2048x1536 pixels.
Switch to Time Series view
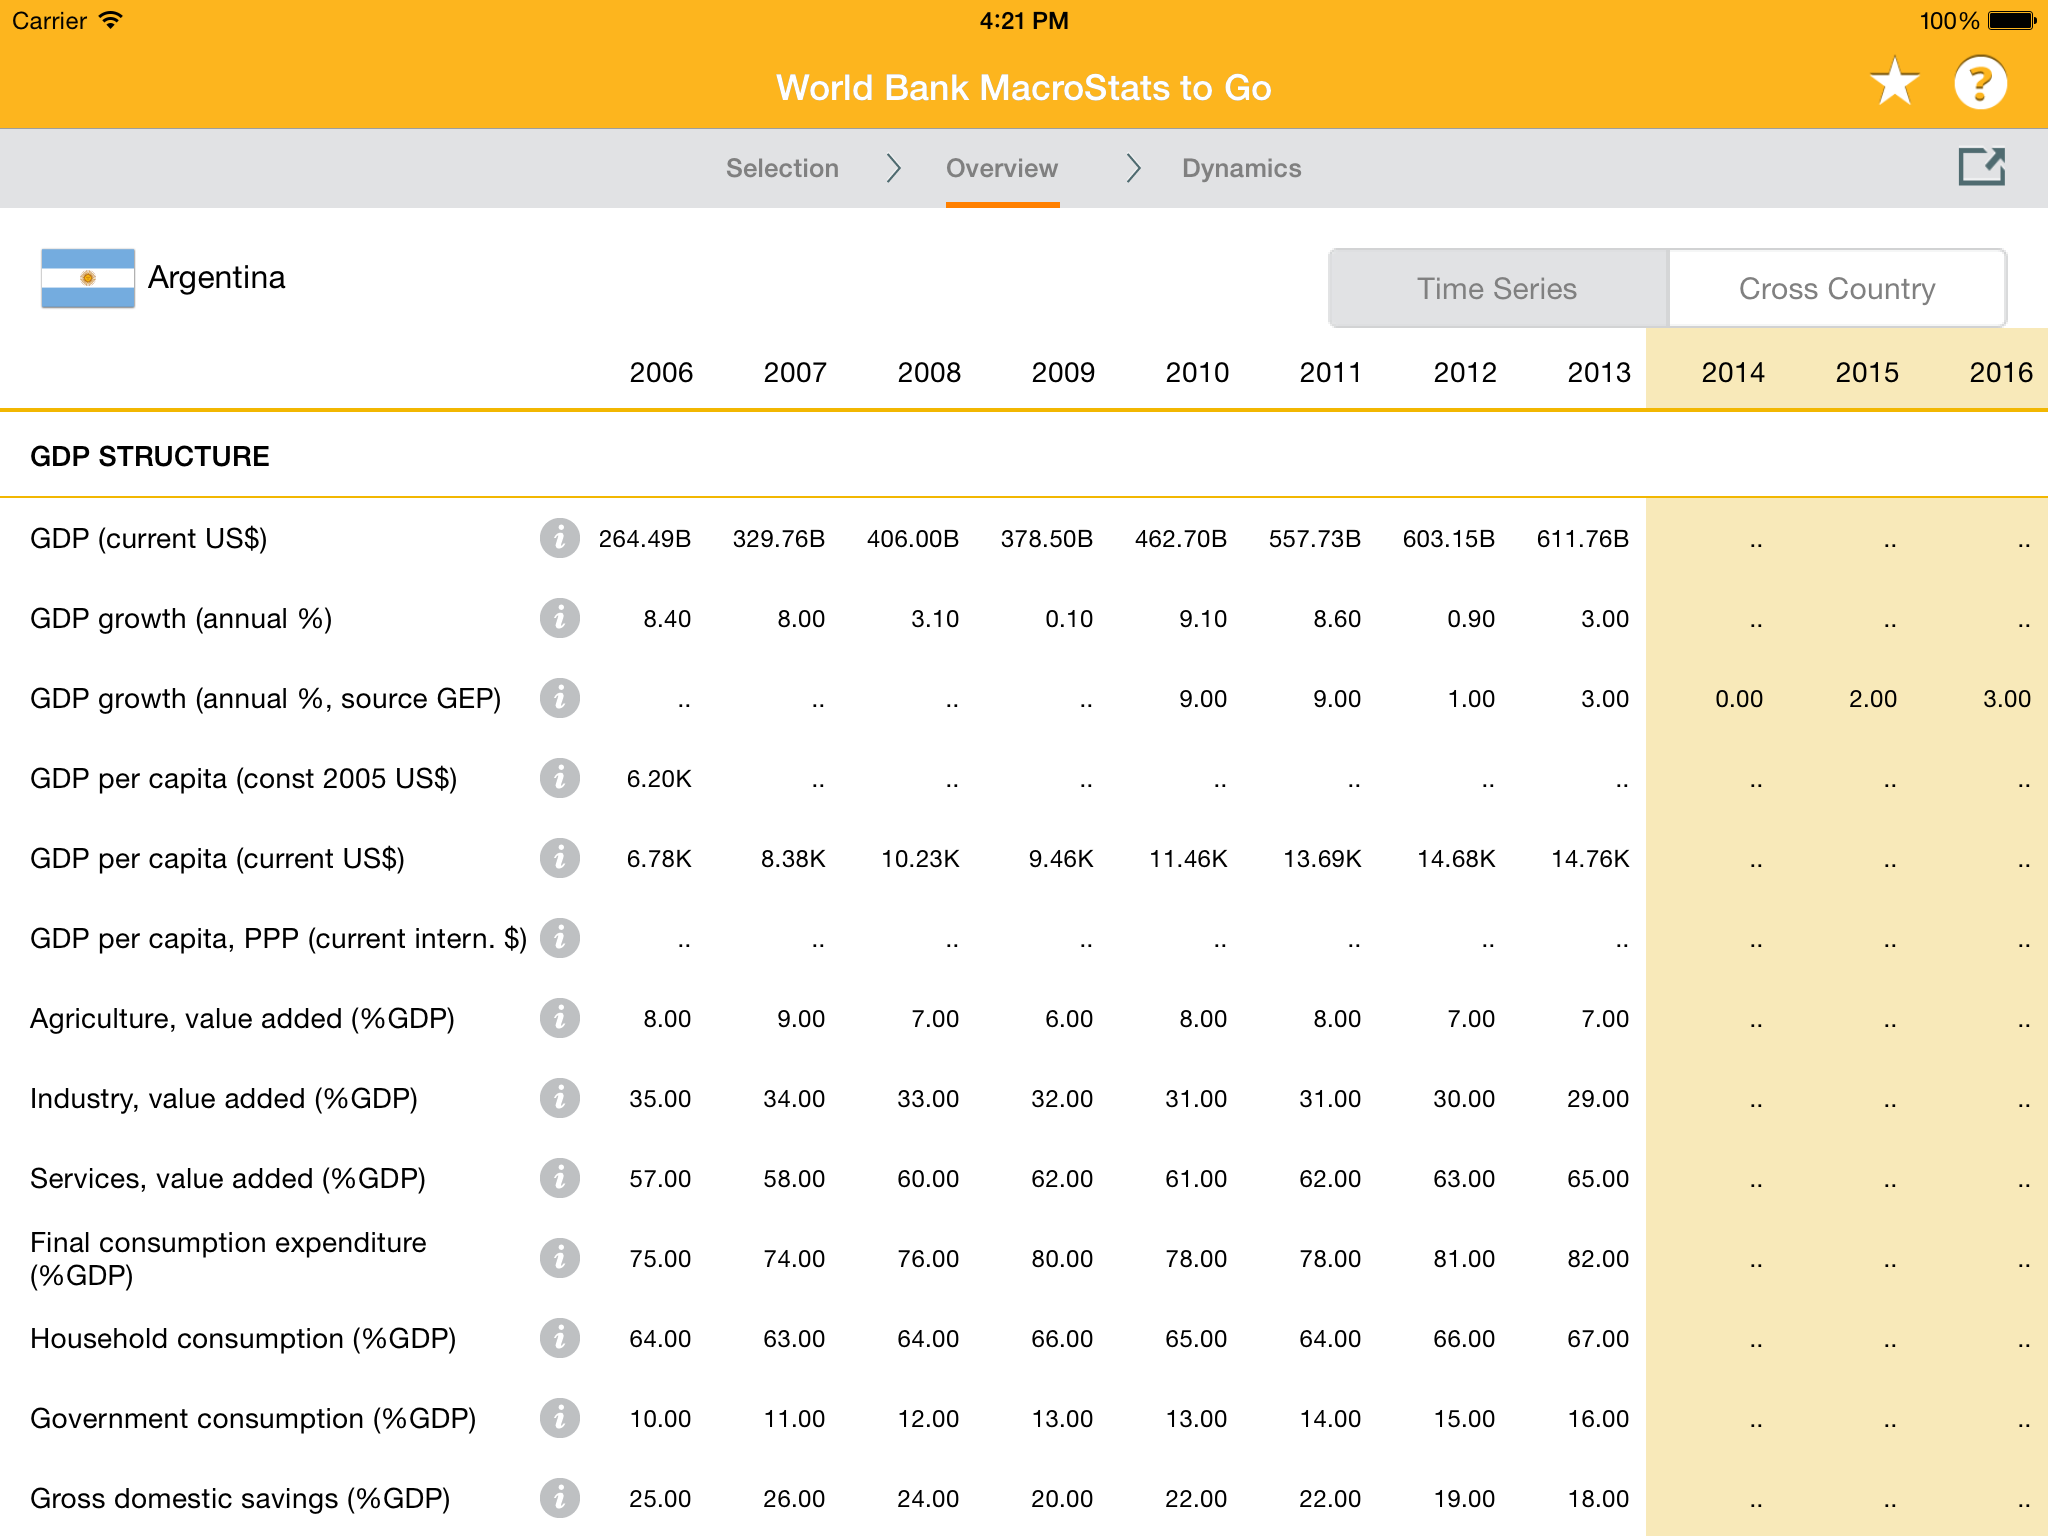(x=1497, y=288)
